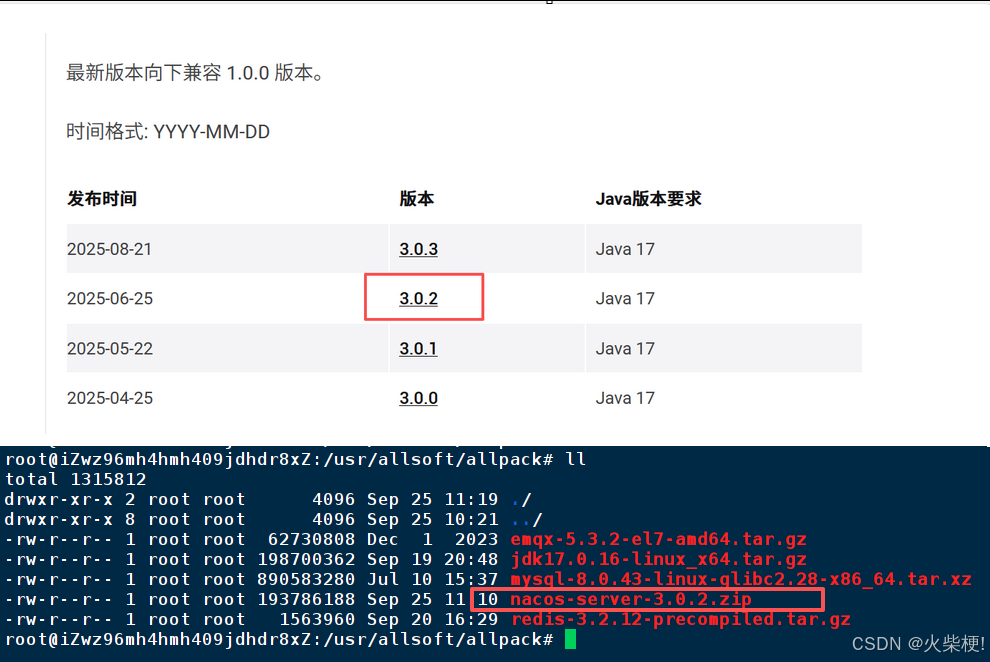Click the 时间格式: YYYY-MM-DD line
Image resolution: width=990 pixels, height=662 pixels.
168,131
